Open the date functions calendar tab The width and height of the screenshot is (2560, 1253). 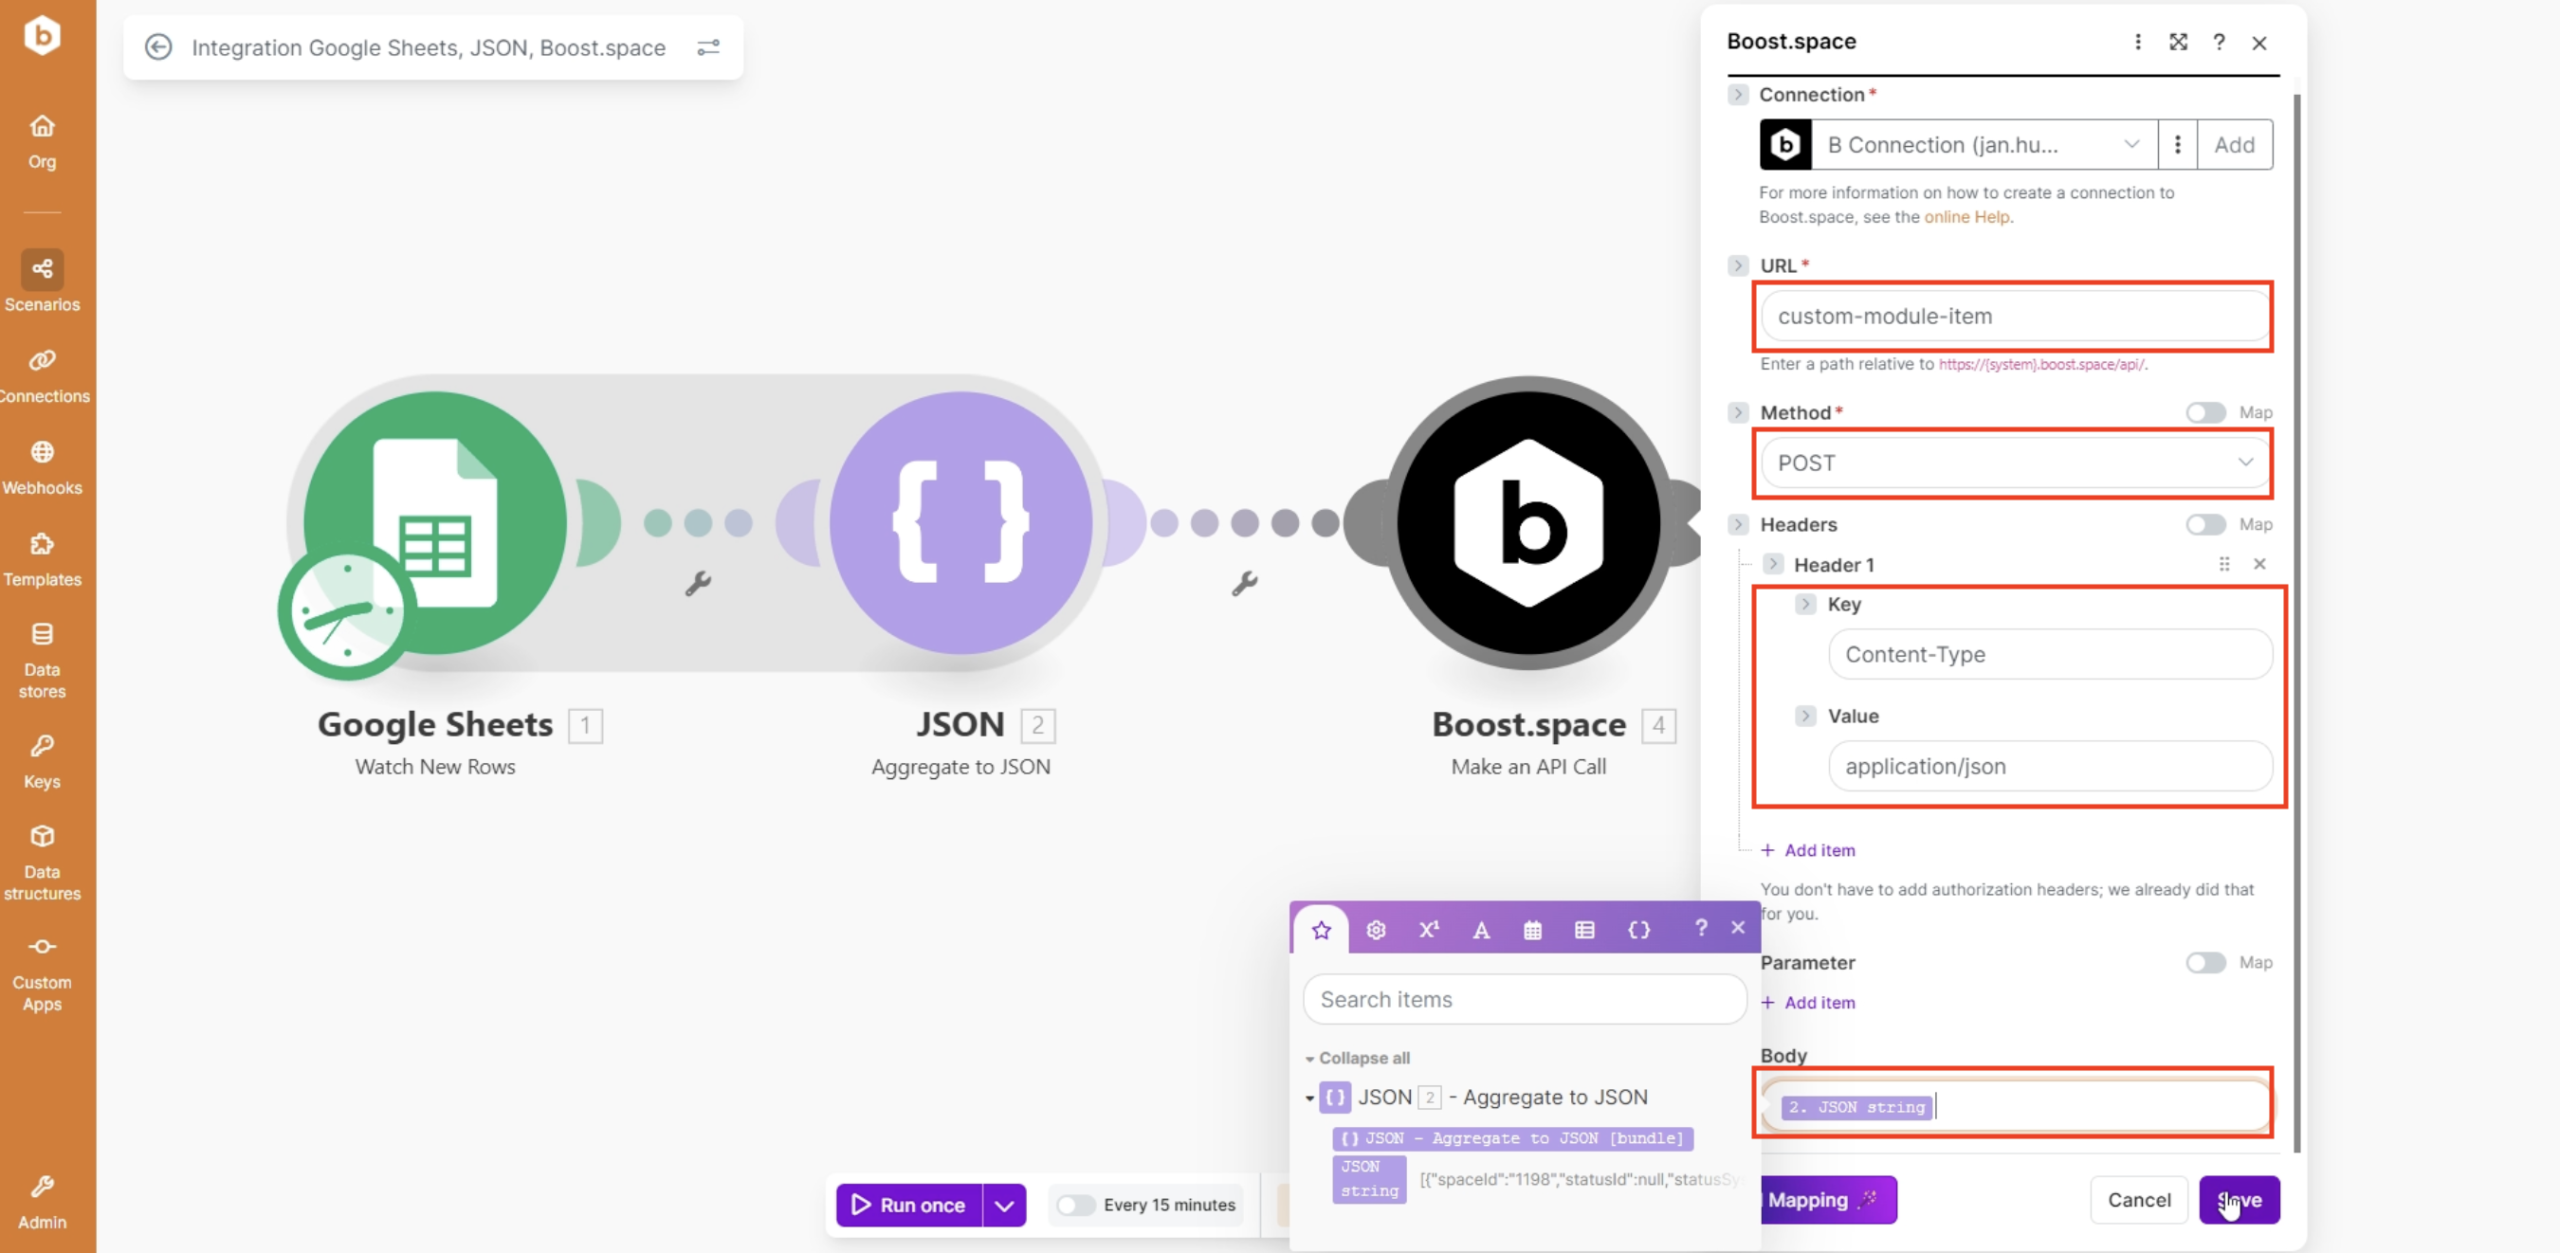1532,930
